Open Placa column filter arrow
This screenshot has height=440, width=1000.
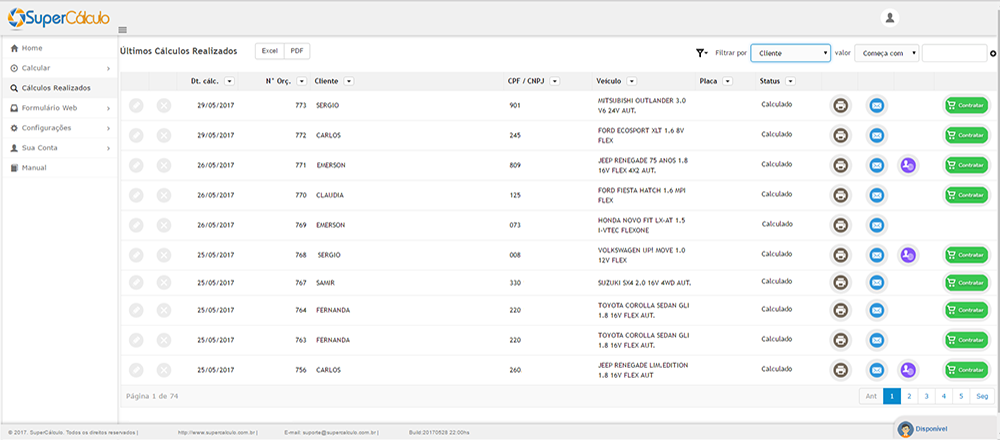727,81
